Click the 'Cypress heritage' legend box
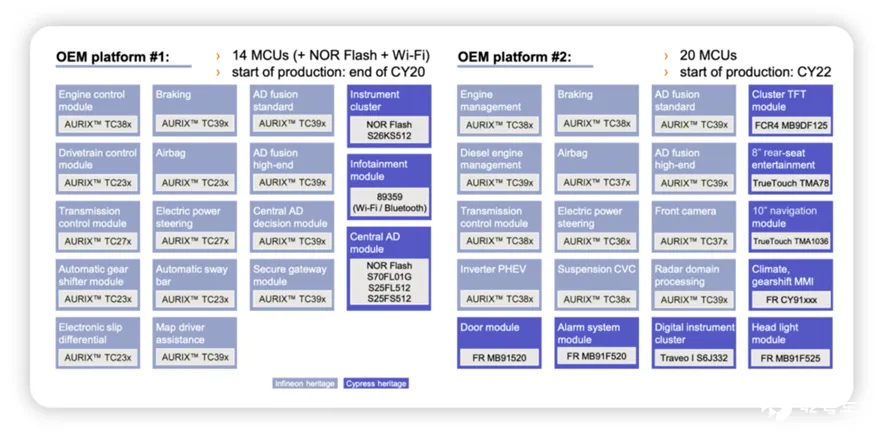Viewport: 886px width, 433px height. [x=376, y=383]
